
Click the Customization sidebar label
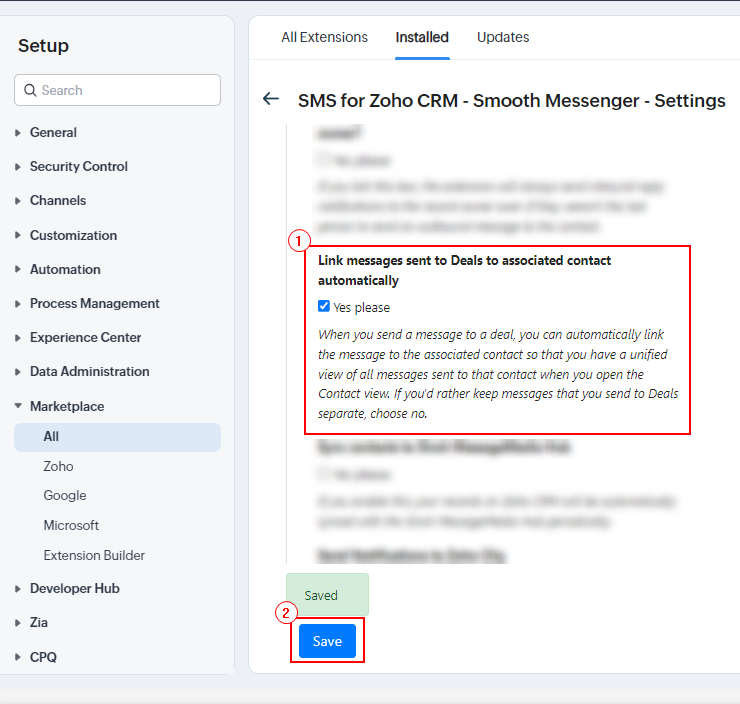point(74,235)
